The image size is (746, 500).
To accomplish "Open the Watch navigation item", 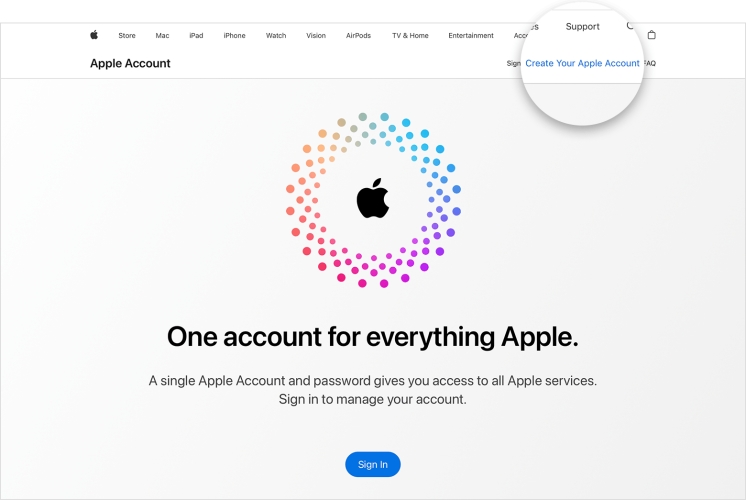I will pyautogui.click(x=276, y=36).
